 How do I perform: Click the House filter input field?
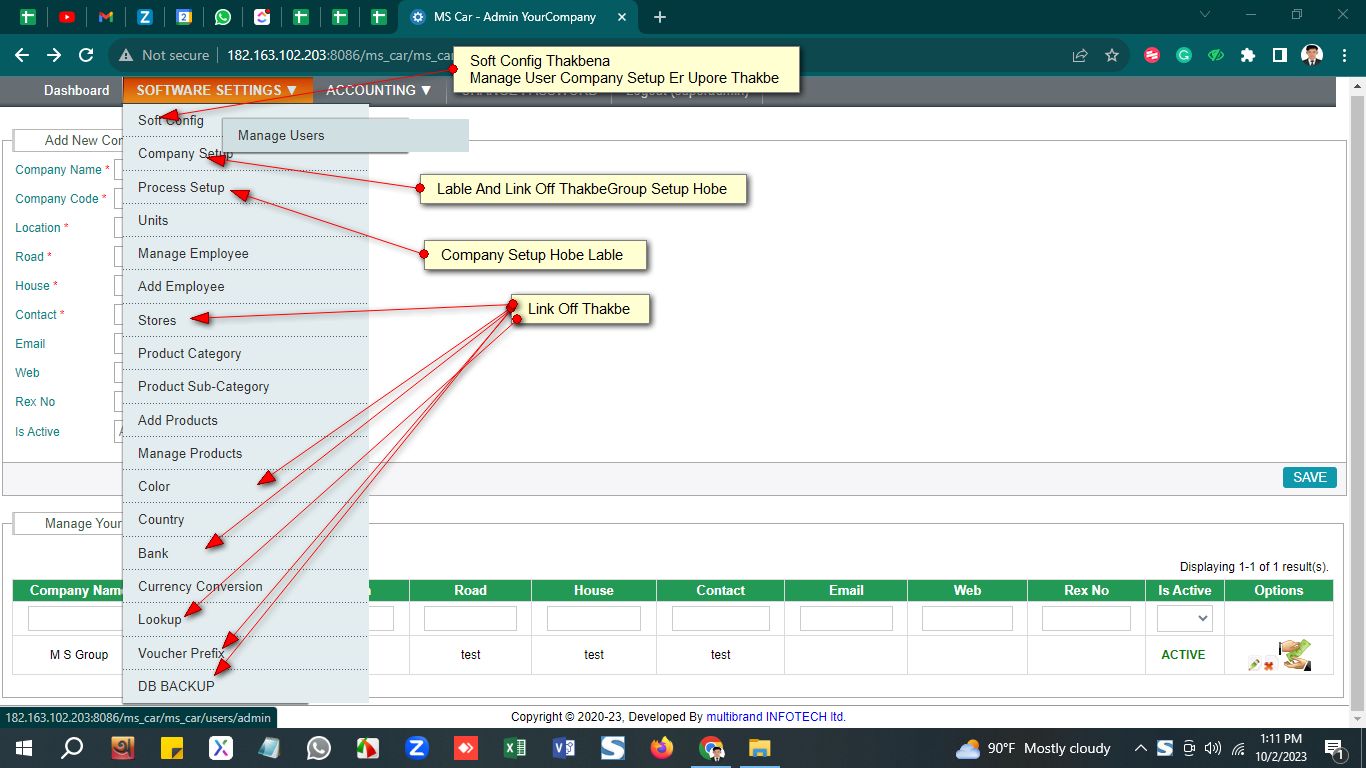(x=594, y=618)
